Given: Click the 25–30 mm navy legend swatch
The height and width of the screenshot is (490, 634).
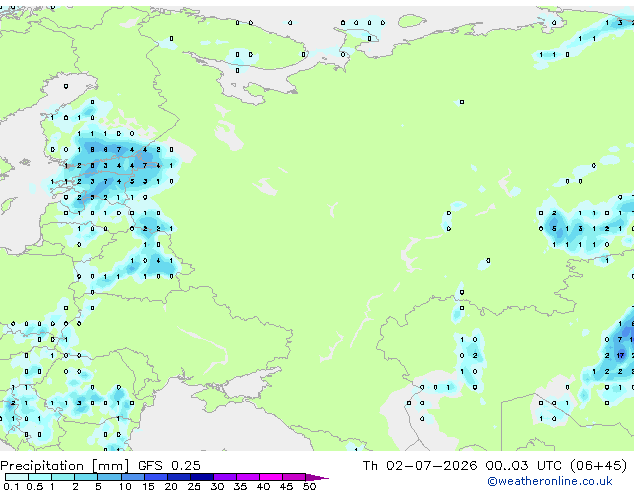Looking at the screenshot, I should tap(202, 477).
